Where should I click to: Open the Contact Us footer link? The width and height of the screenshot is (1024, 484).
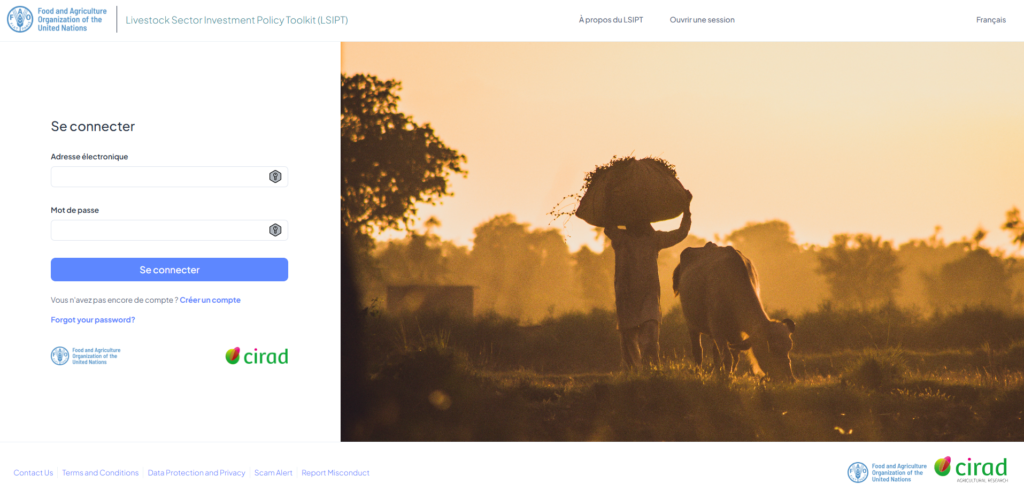pyautogui.click(x=33, y=473)
